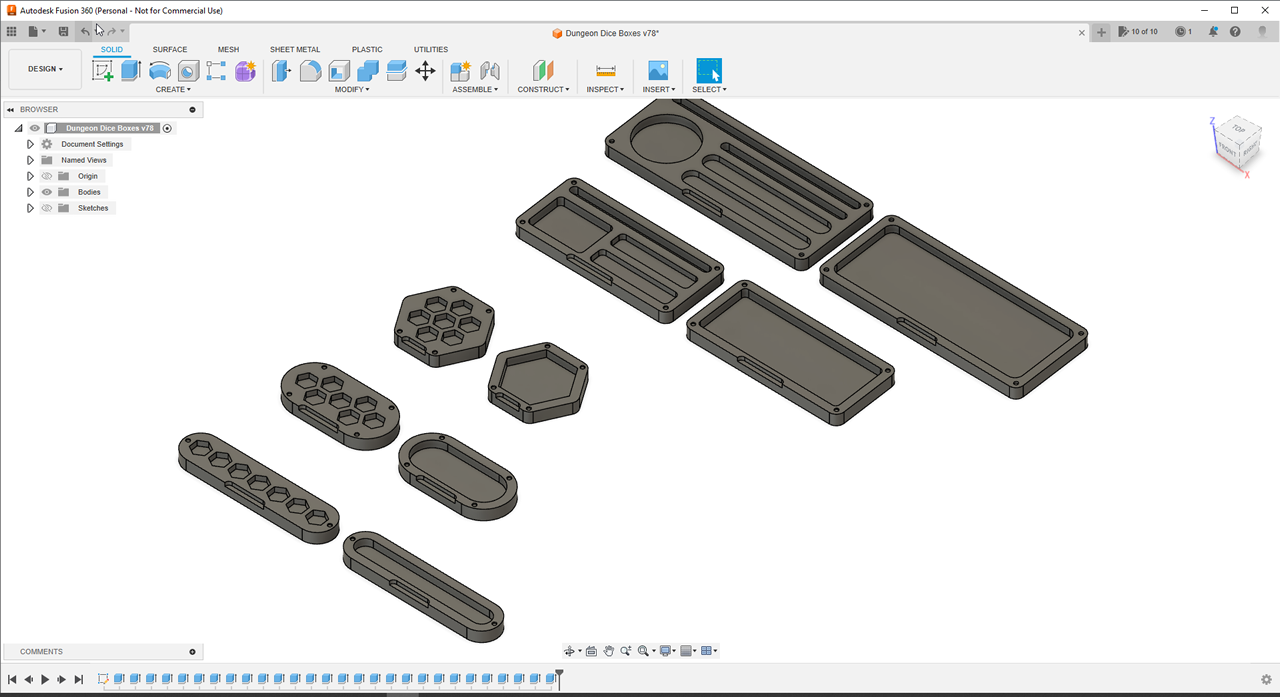Open the Design workspace dropdown
1280x697 pixels.
click(x=45, y=69)
